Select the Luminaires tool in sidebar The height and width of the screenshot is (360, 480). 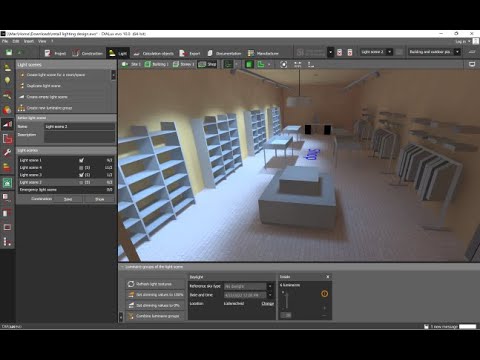[7, 68]
